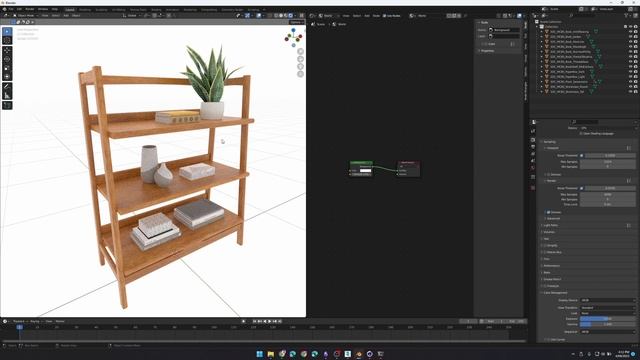Open the File menu
The height and width of the screenshot is (360, 640).
(x=11, y=9)
